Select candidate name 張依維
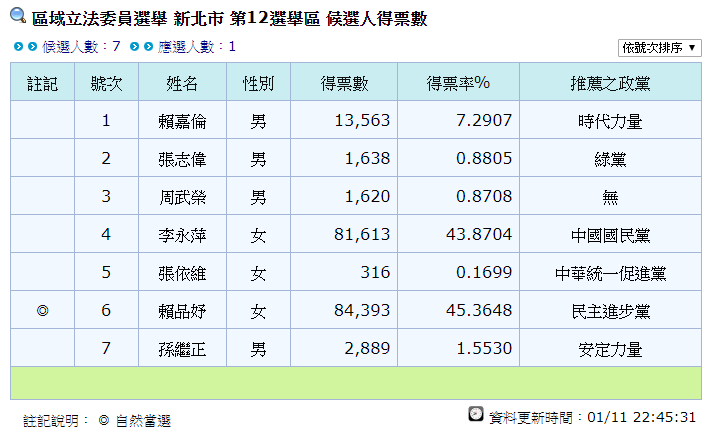Screen dimensions: 709x441 182,273
